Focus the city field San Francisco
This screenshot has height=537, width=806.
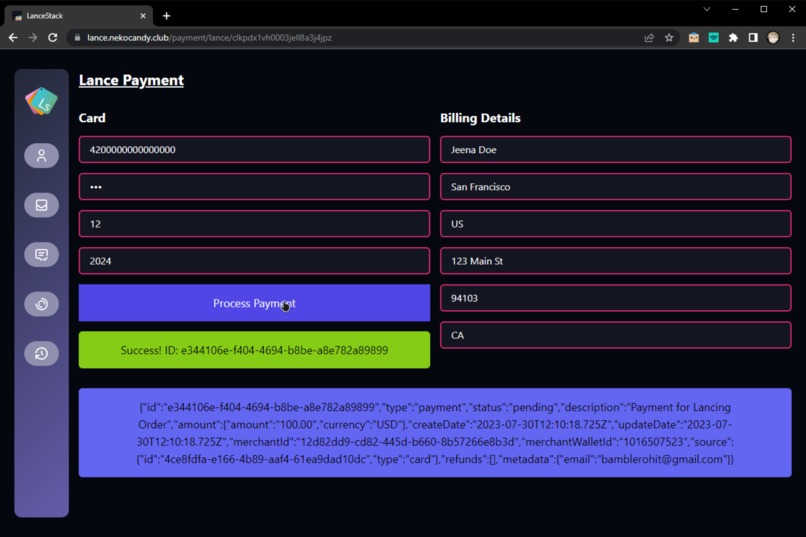tap(616, 187)
